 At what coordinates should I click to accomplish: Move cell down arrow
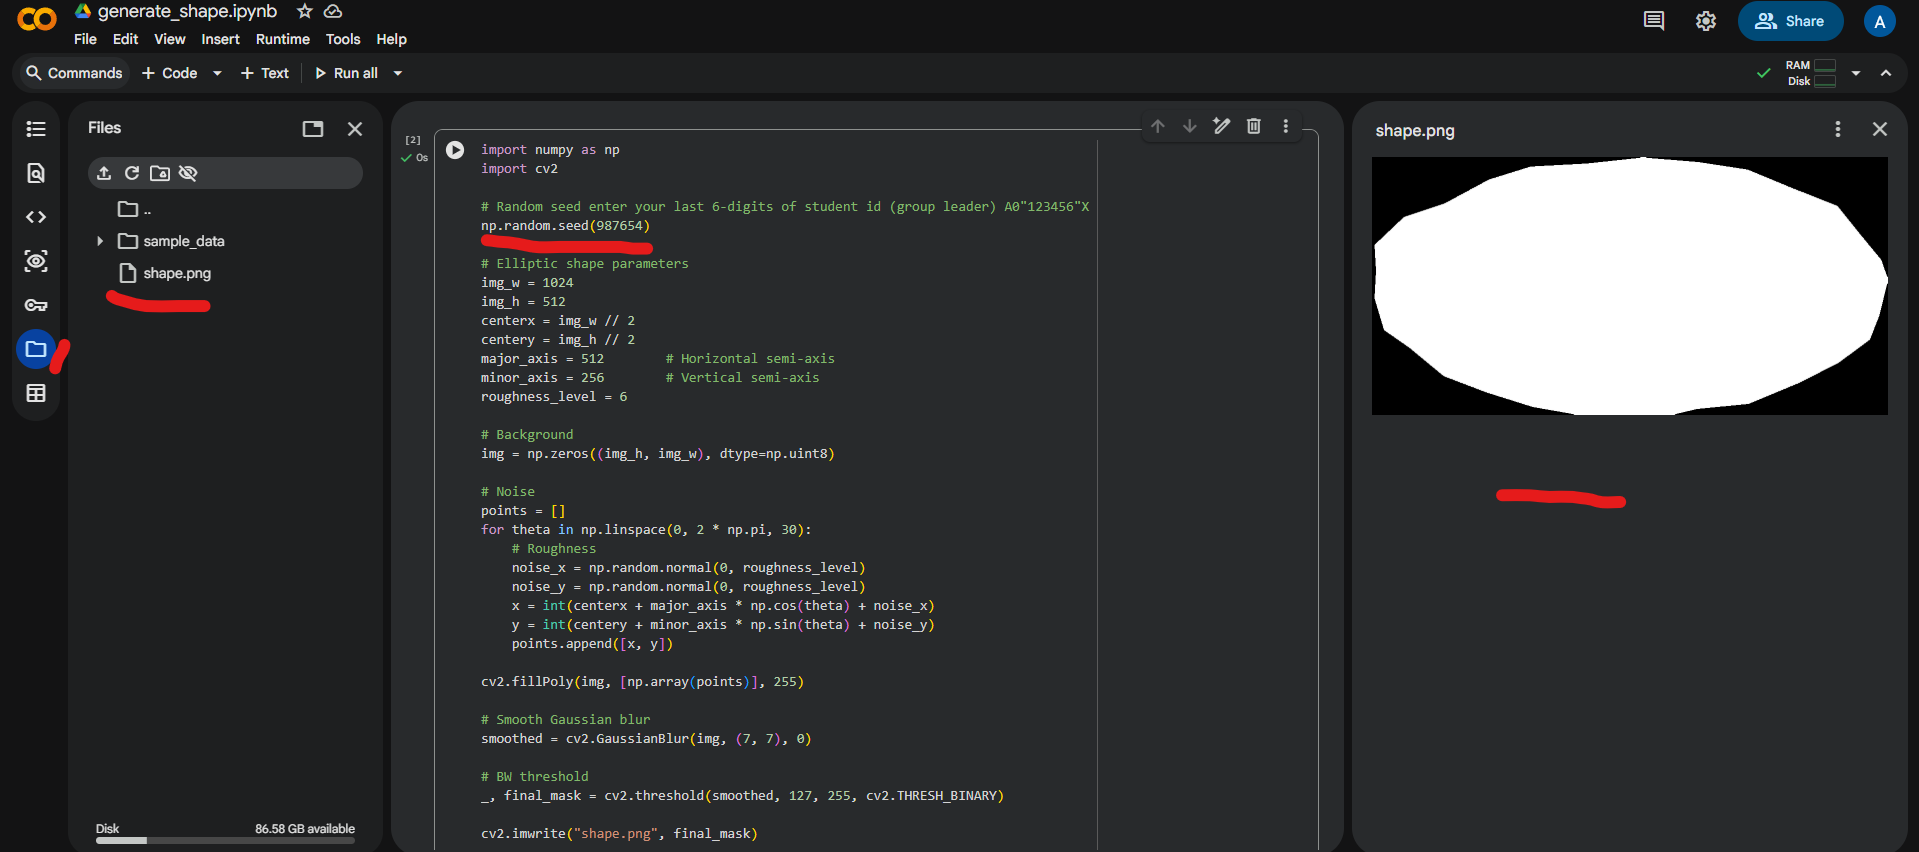point(1190,126)
